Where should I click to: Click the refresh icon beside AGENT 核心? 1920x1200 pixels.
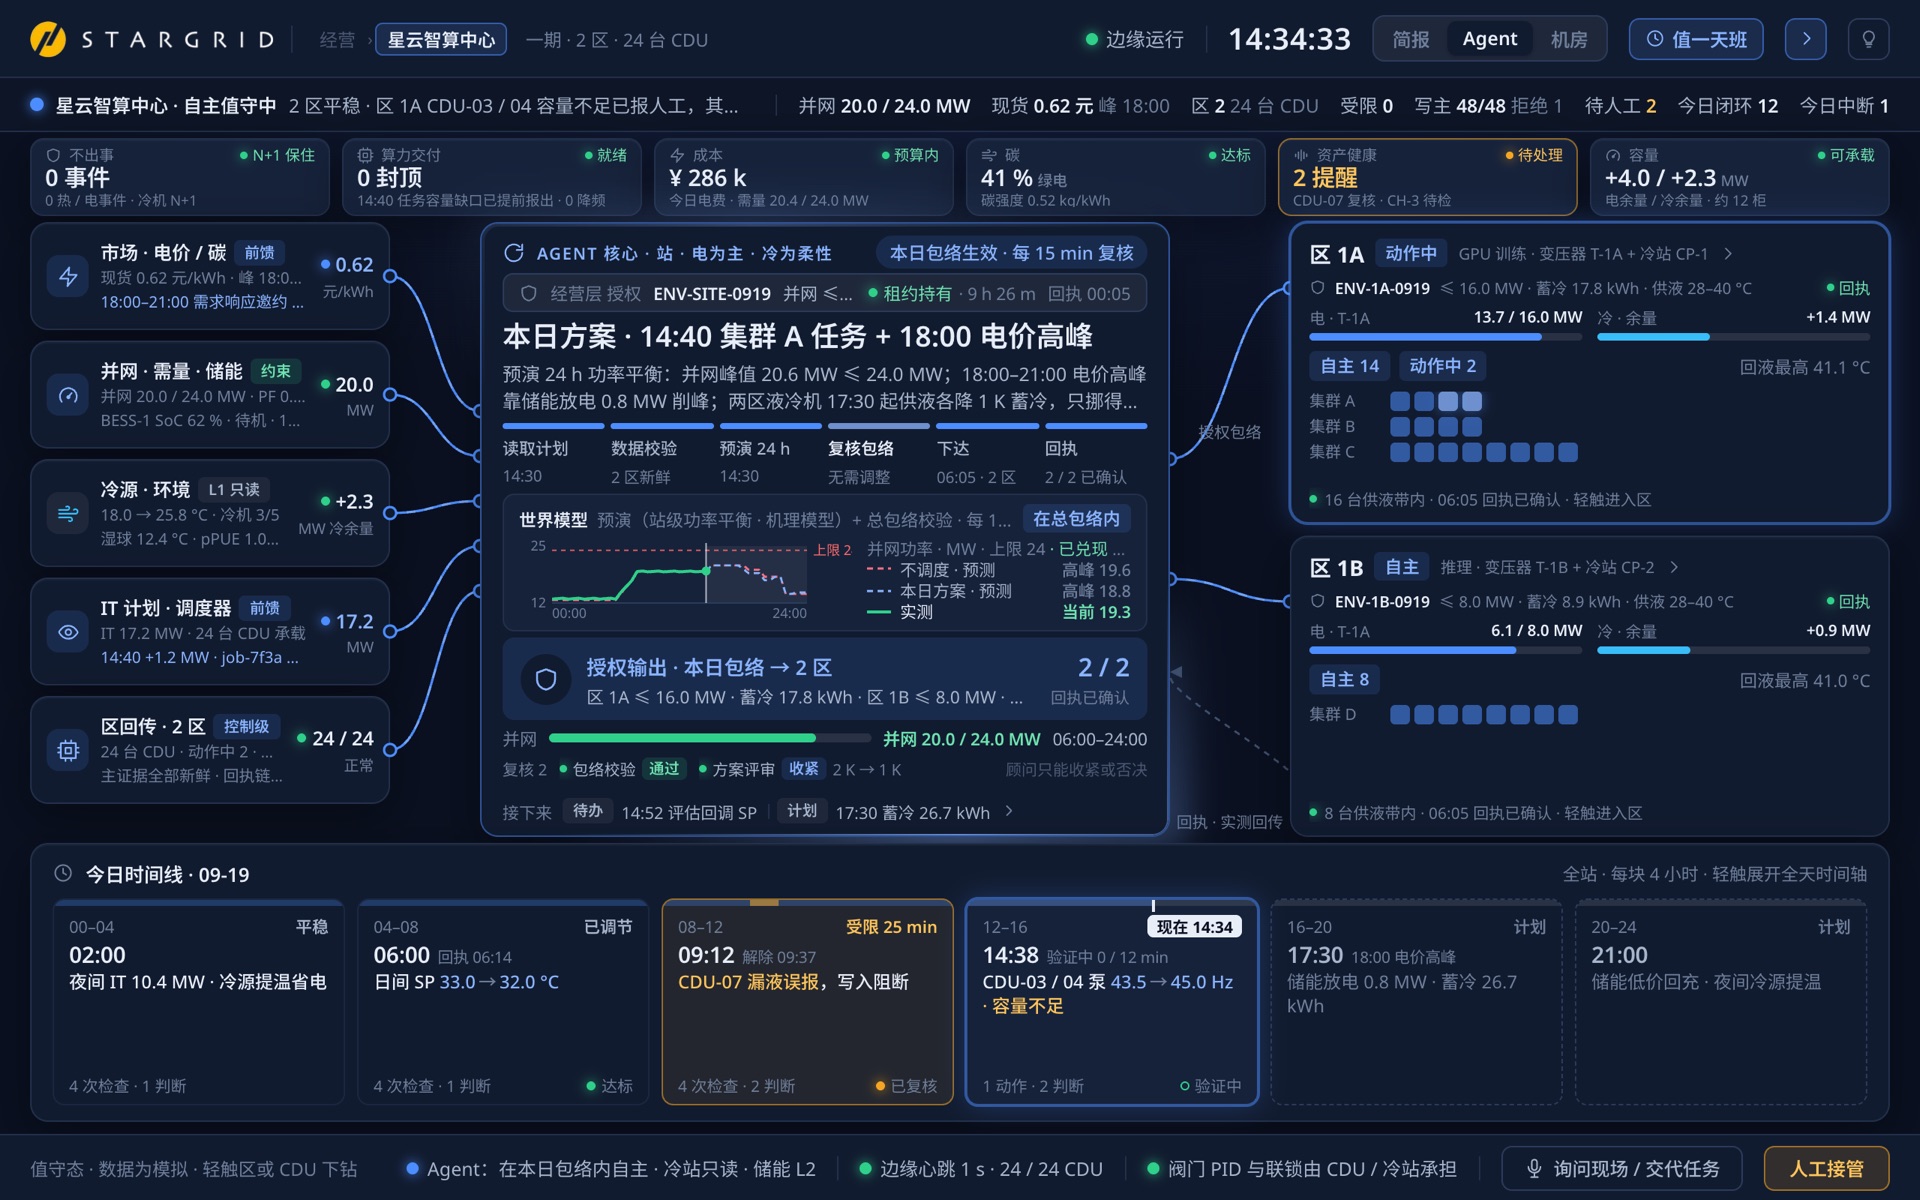click(x=514, y=253)
